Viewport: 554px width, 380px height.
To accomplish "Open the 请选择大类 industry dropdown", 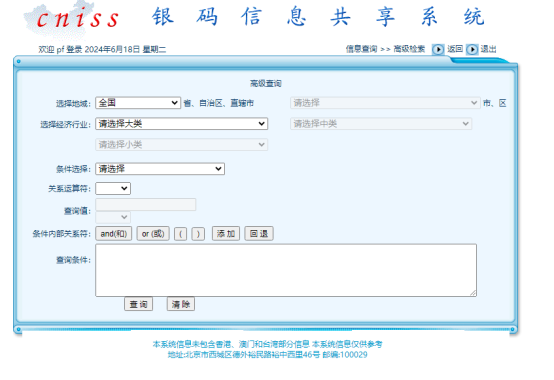I will pos(182,124).
